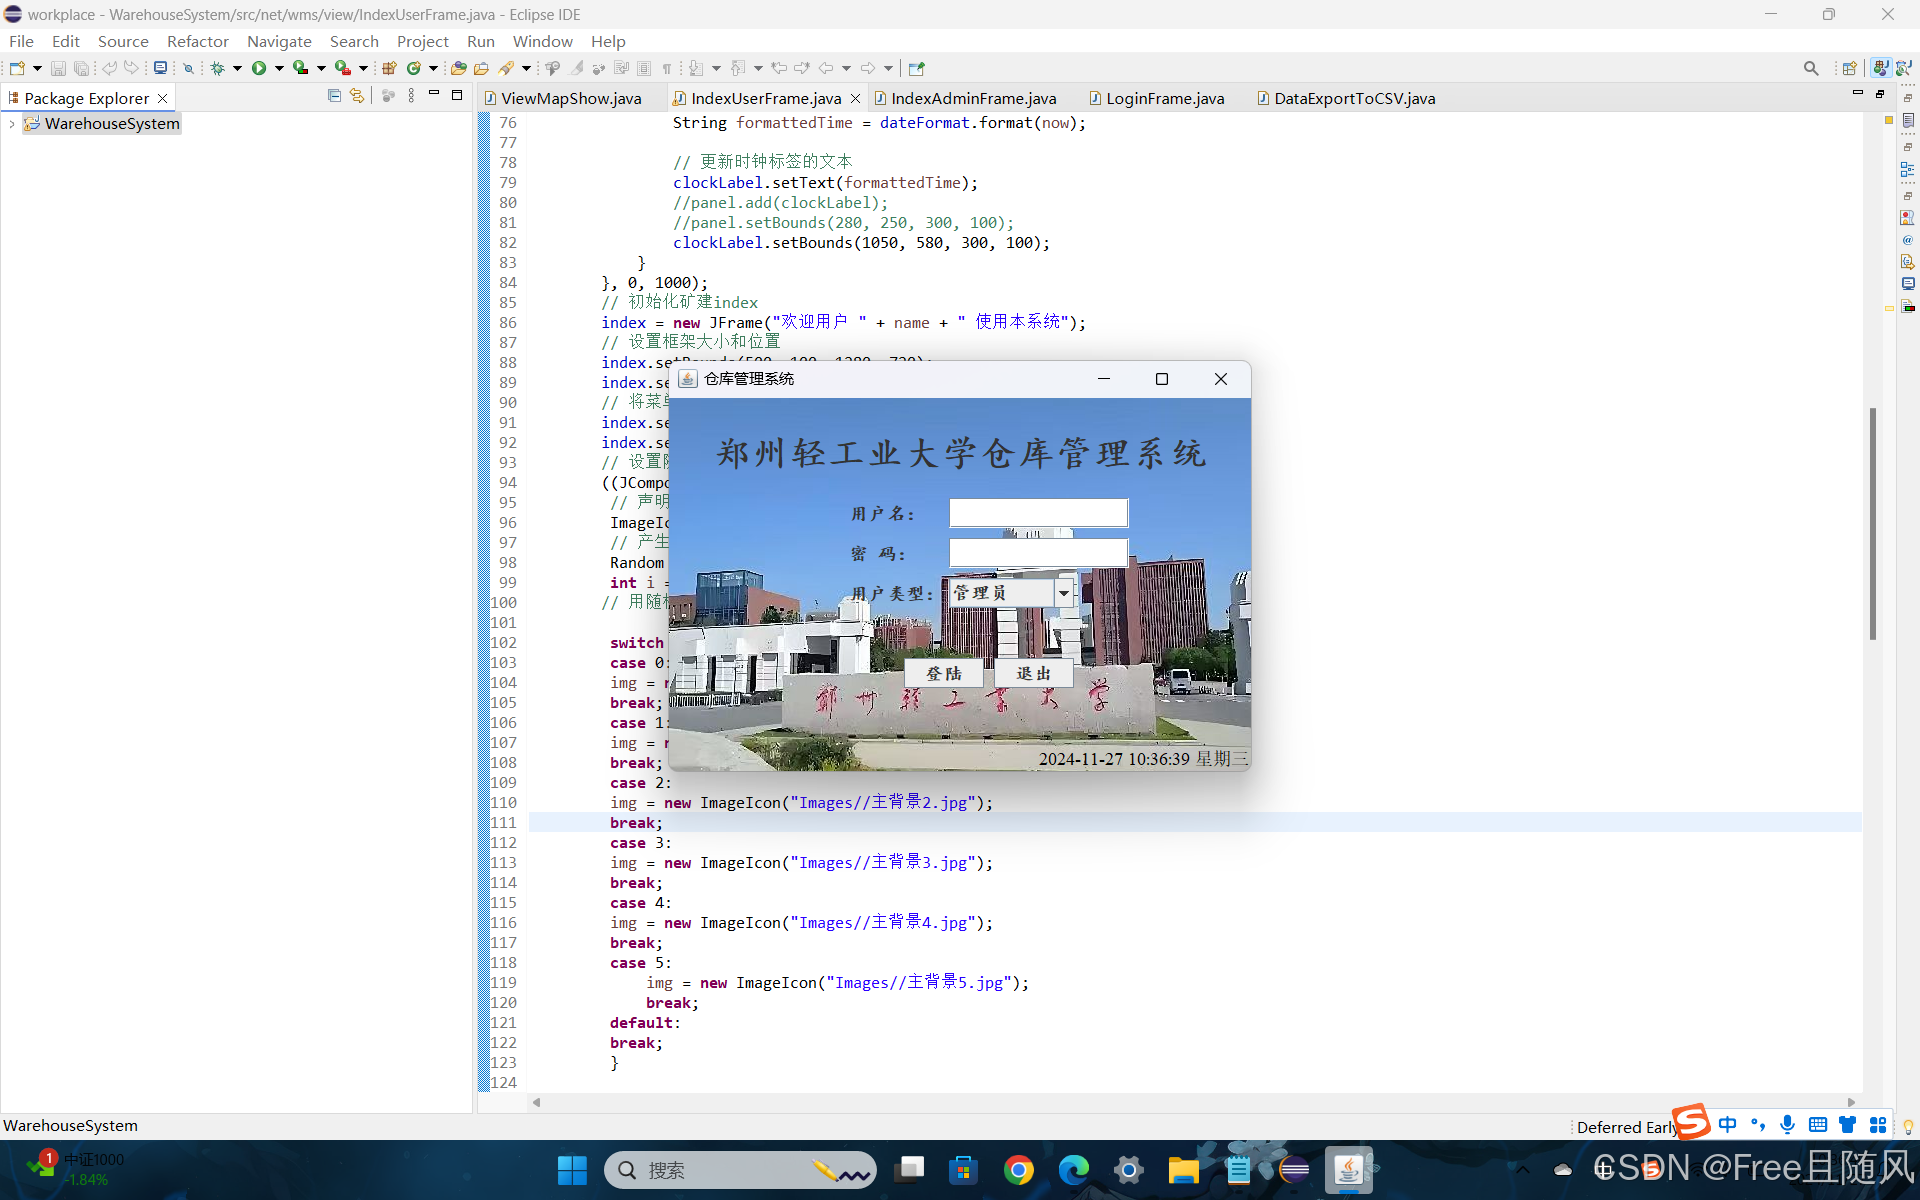Click the green Run button icon
Viewport: 1920px width, 1200px height.
pos(259,68)
